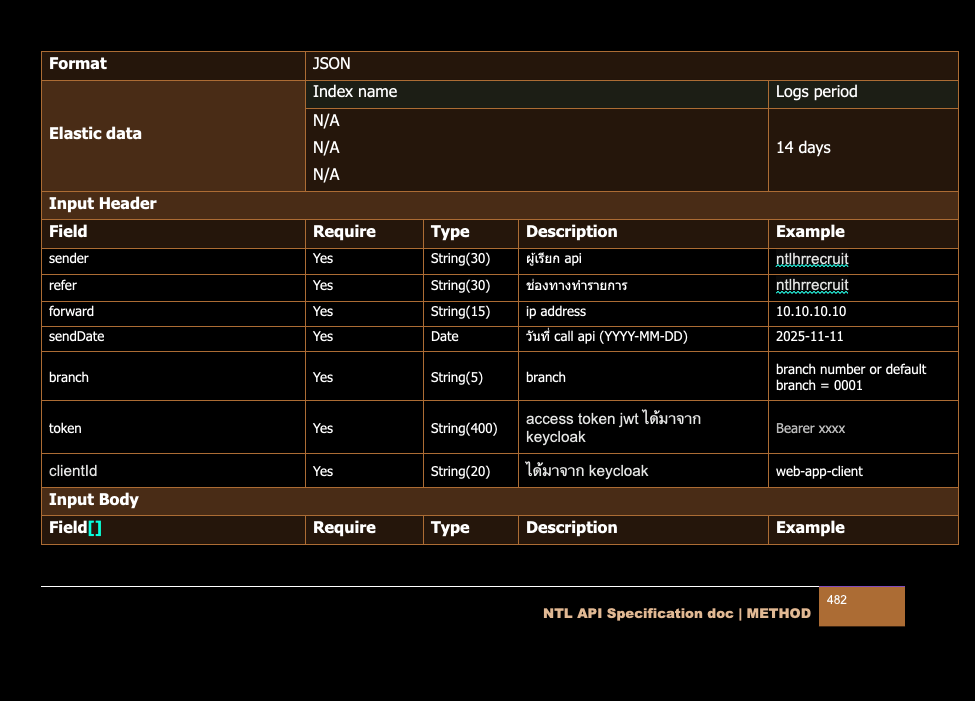Click the String(400) type cell
Viewport: 975px width, 701px height.
click(x=464, y=429)
